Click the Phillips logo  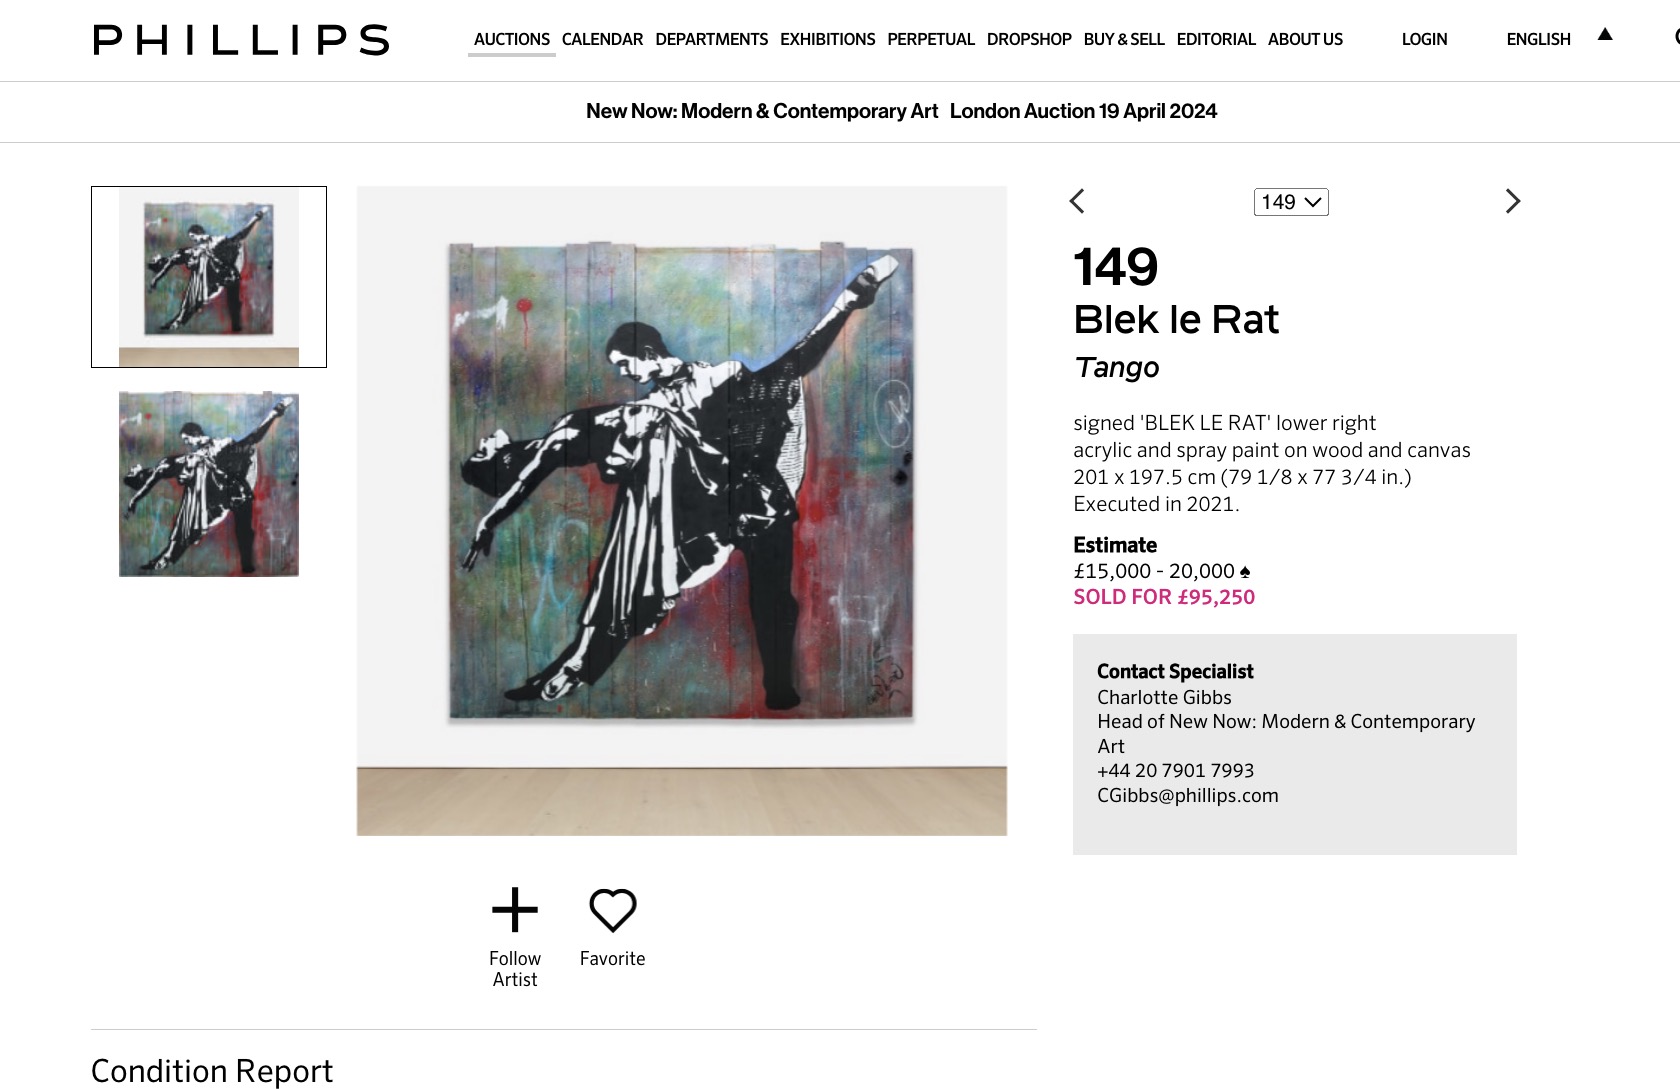[x=241, y=40]
